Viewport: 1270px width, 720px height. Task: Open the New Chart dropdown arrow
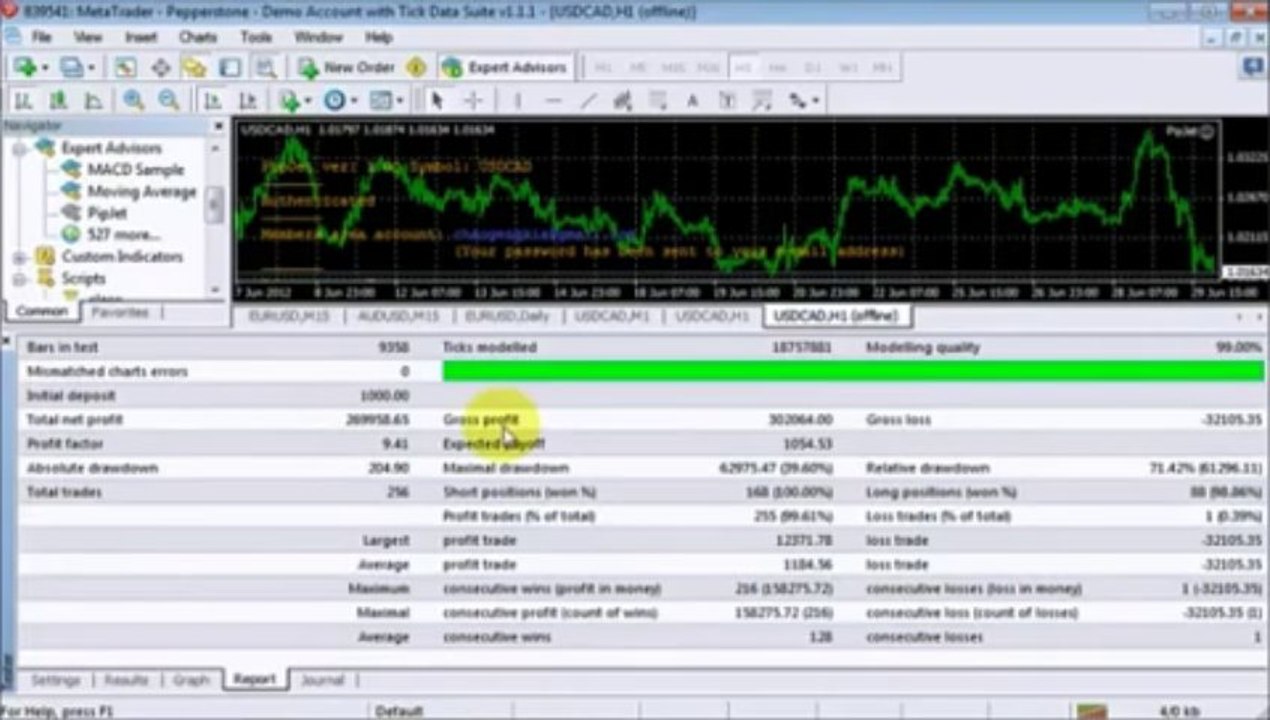pos(45,68)
